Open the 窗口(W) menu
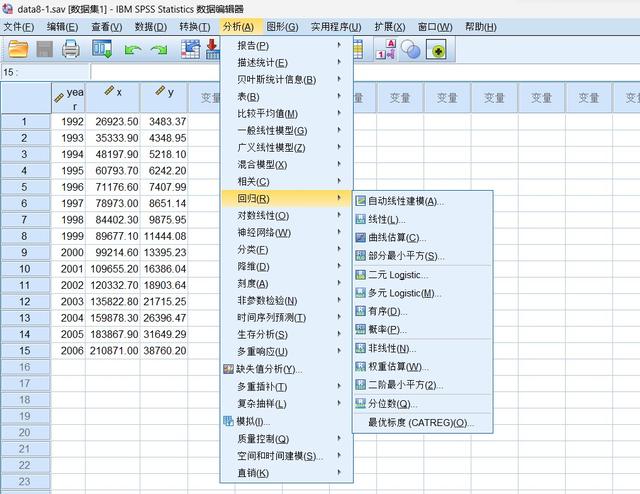Screen dimensions: 640x494 point(435,27)
